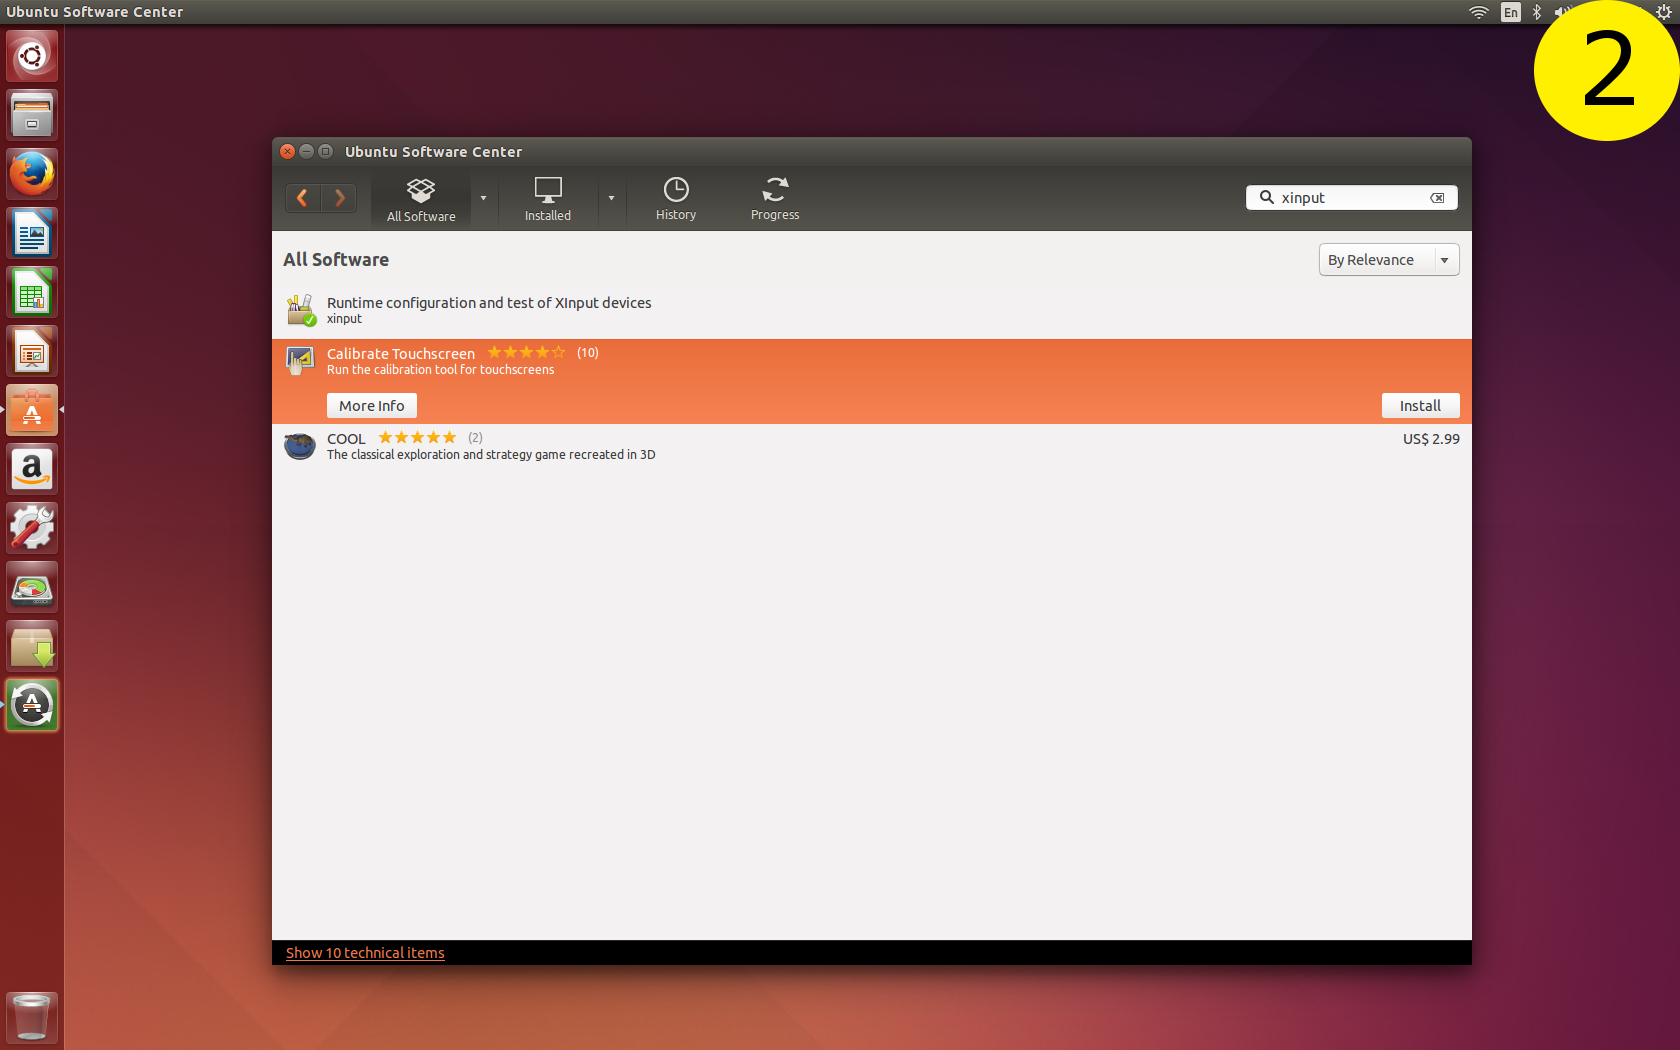The height and width of the screenshot is (1050, 1680).
Task: Expand the All Software dropdown arrow
Action: 484,198
